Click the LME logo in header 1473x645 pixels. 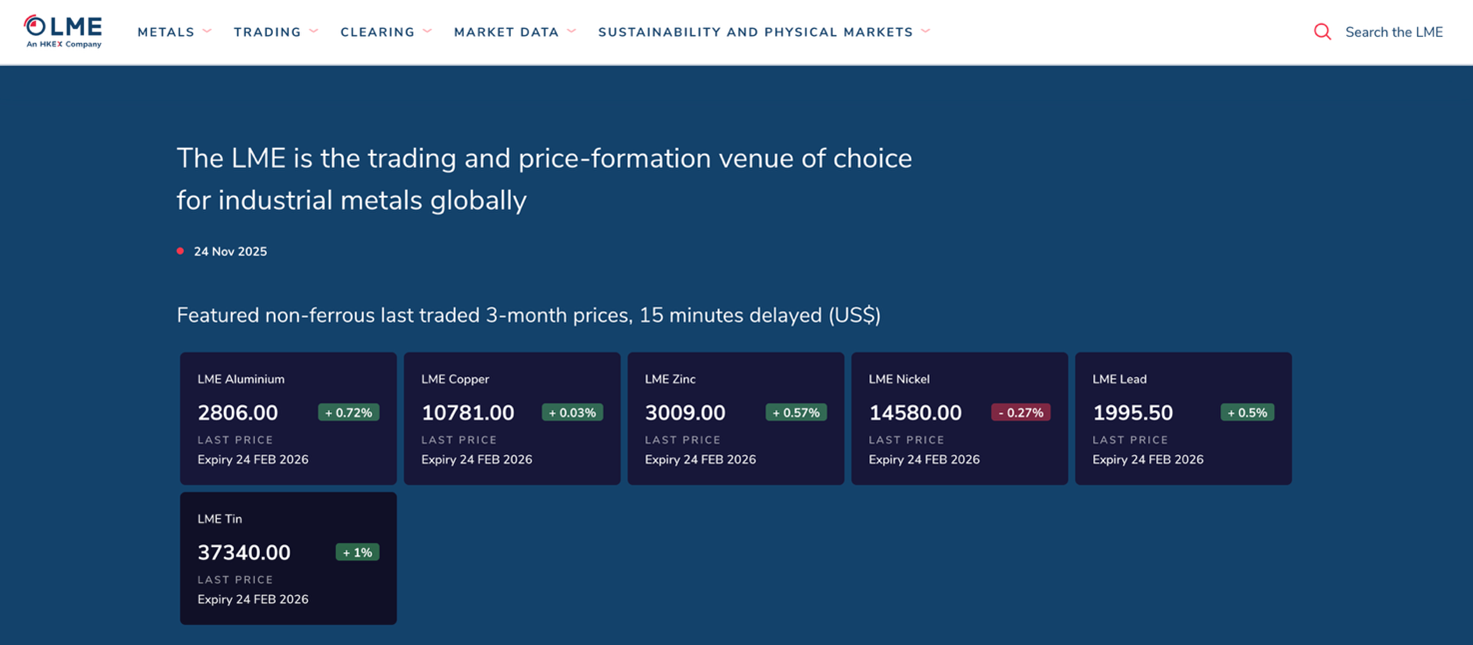pyautogui.click(x=63, y=31)
